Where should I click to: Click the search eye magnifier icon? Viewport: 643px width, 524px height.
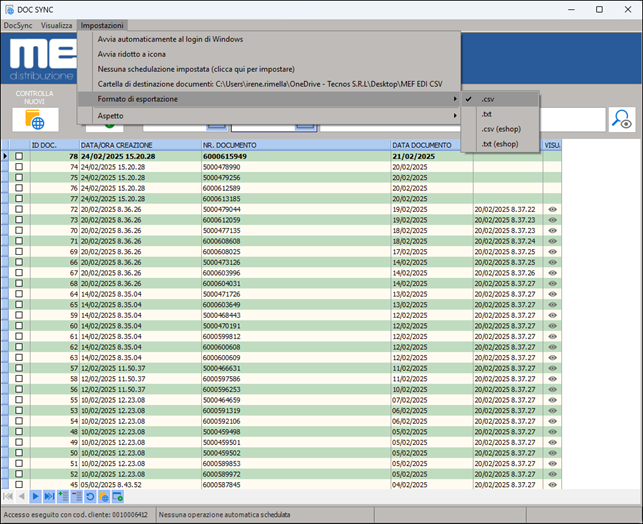point(621,119)
